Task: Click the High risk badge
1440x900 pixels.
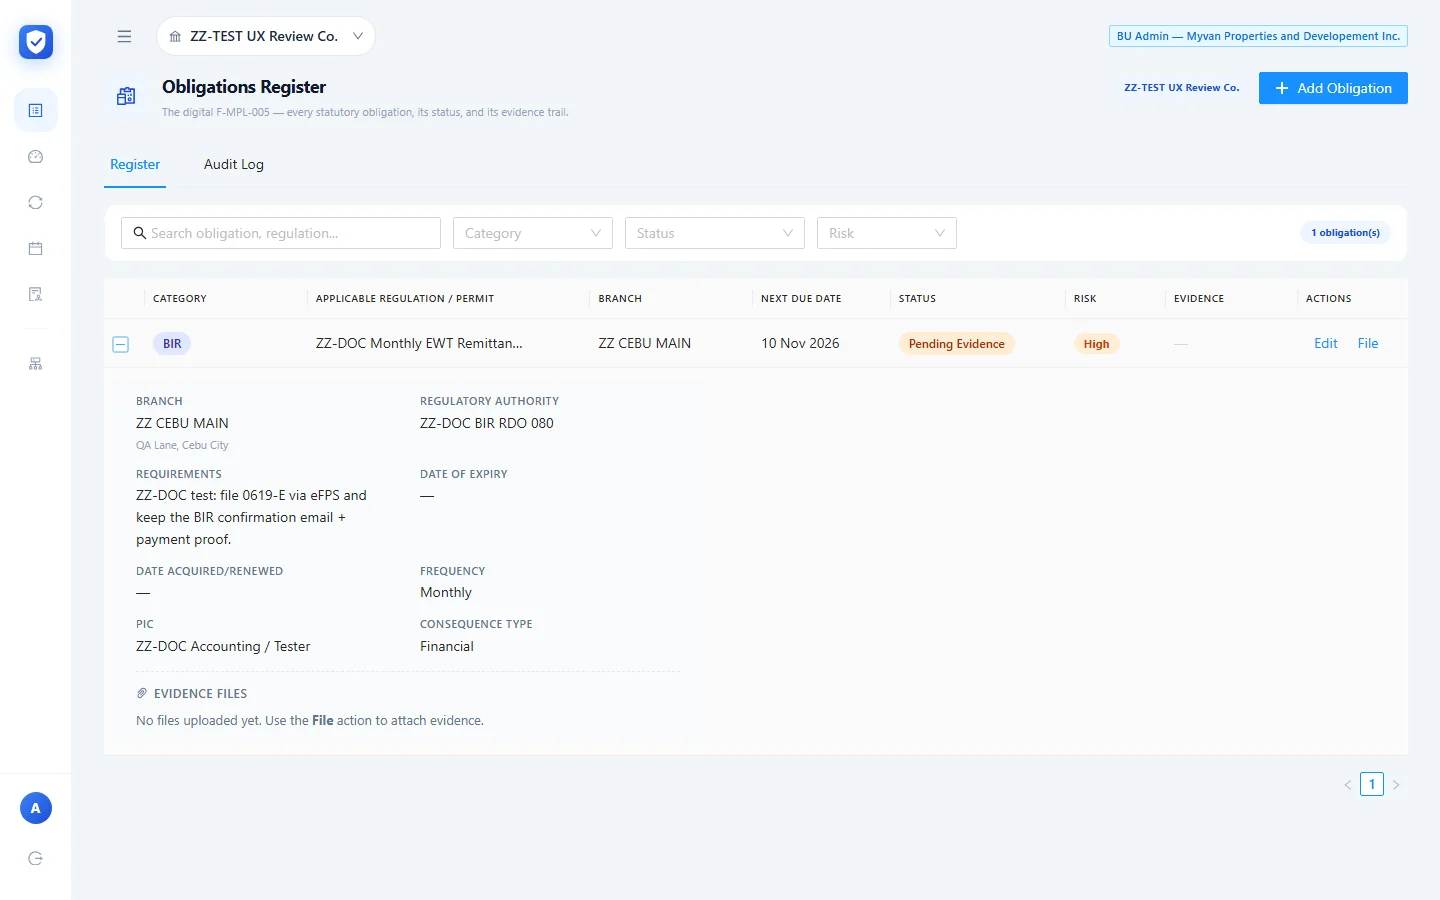Action: tap(1096, 343)
